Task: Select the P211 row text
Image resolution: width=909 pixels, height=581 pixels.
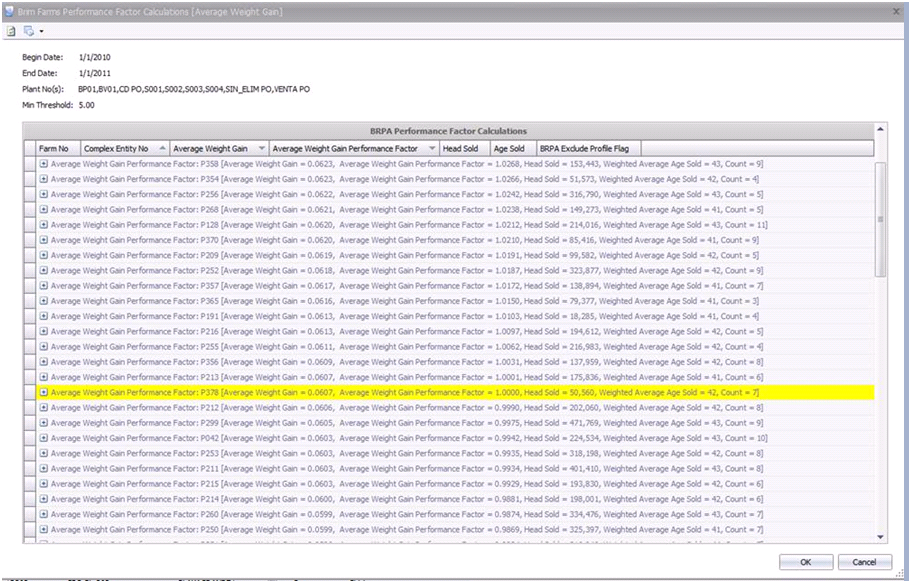Action: [x=407, y=469]
